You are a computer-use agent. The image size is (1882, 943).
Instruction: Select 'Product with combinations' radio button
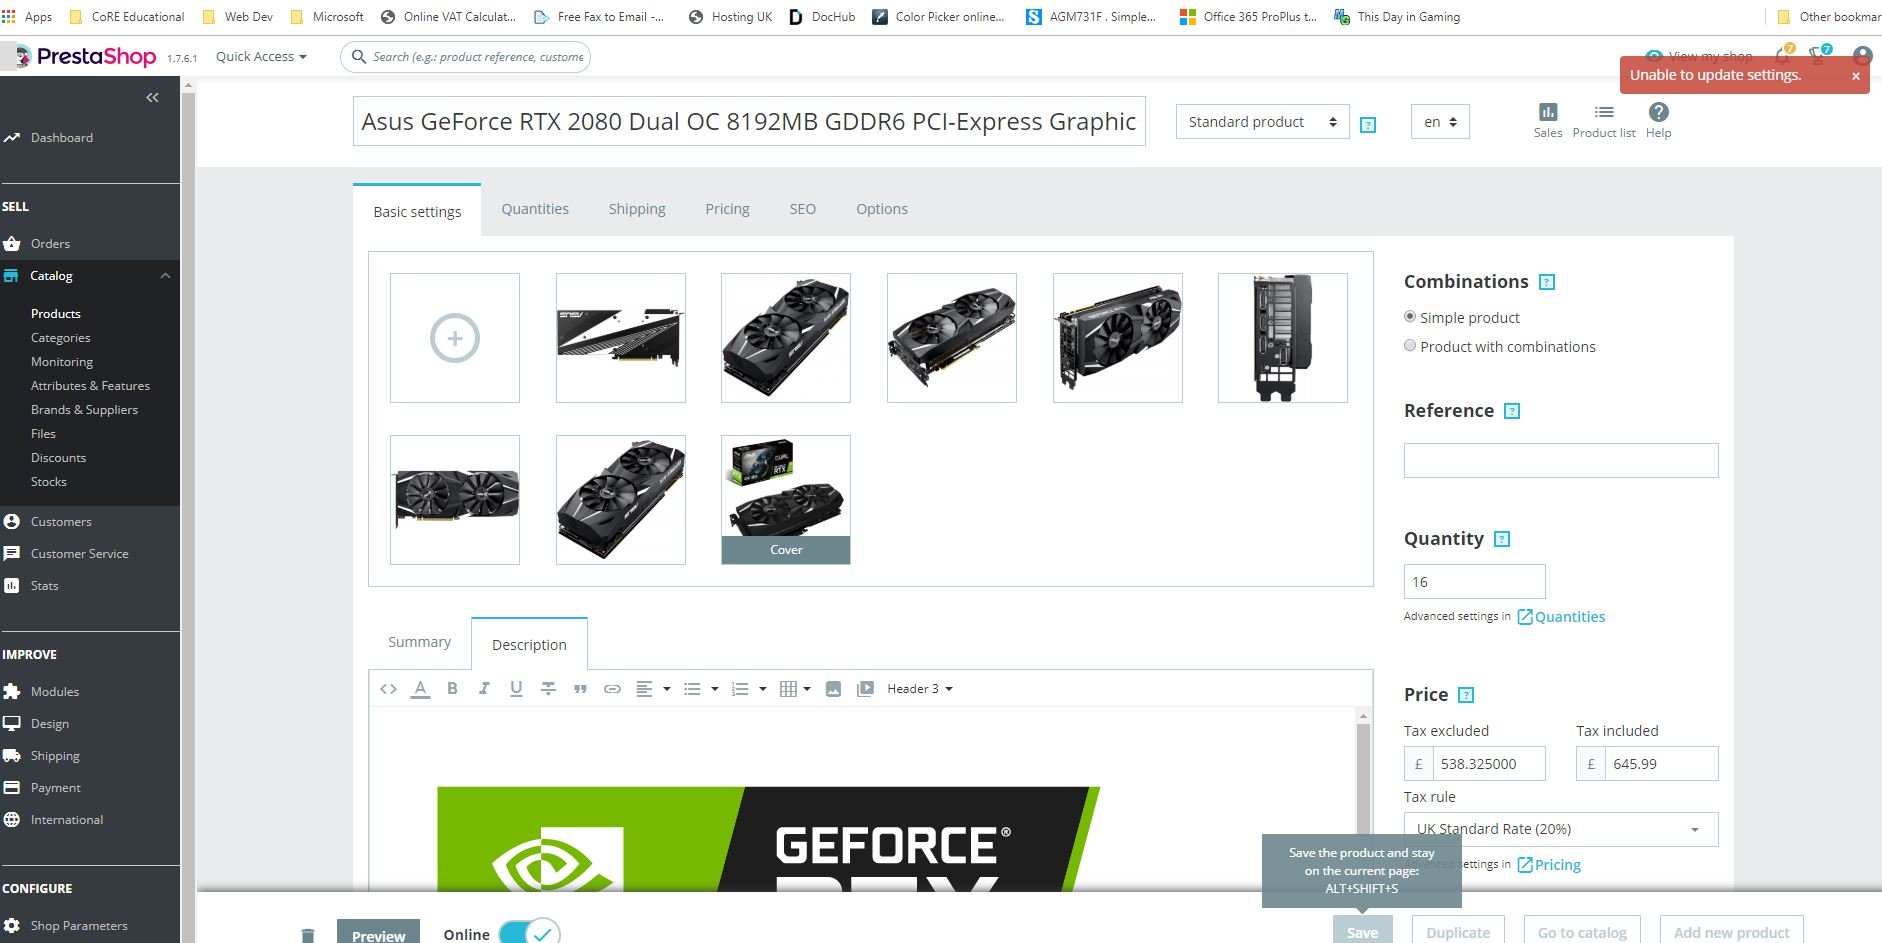tap(1410, 346)
